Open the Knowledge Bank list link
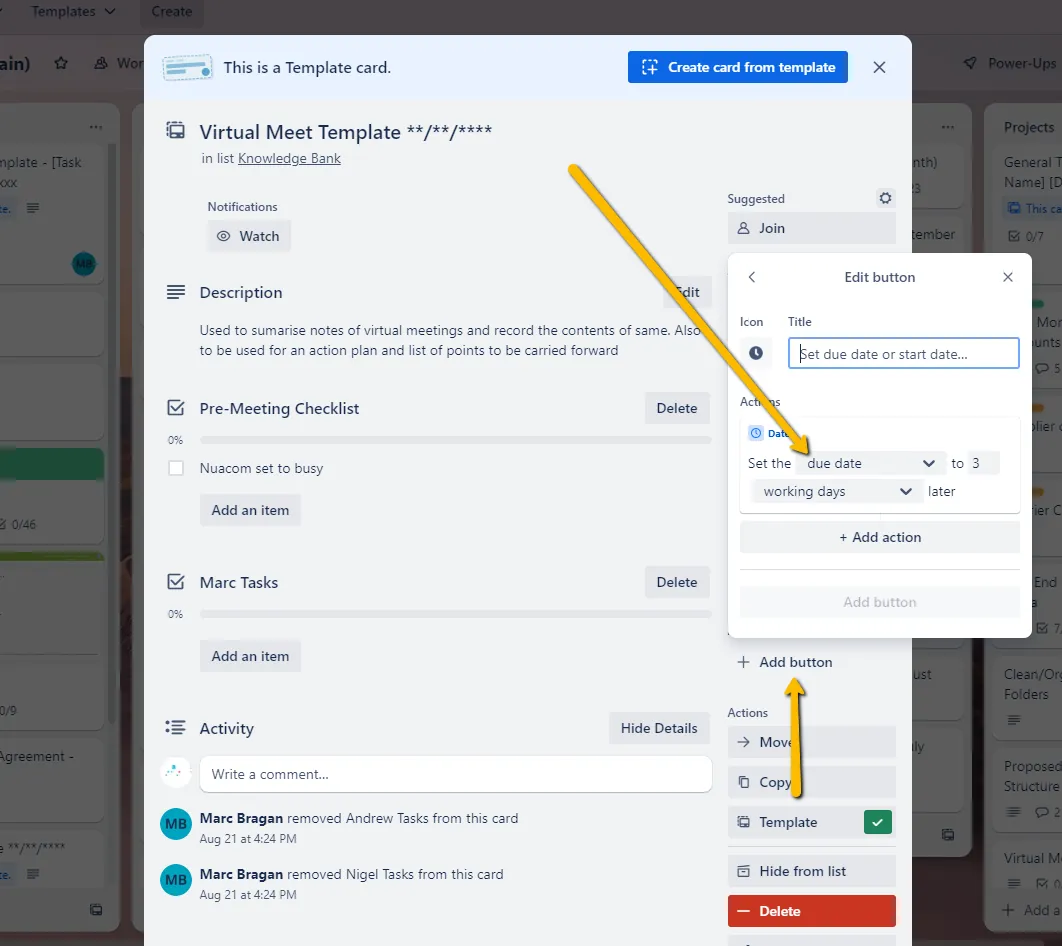This screenshot has height=946, width=1062. [289, 158]
